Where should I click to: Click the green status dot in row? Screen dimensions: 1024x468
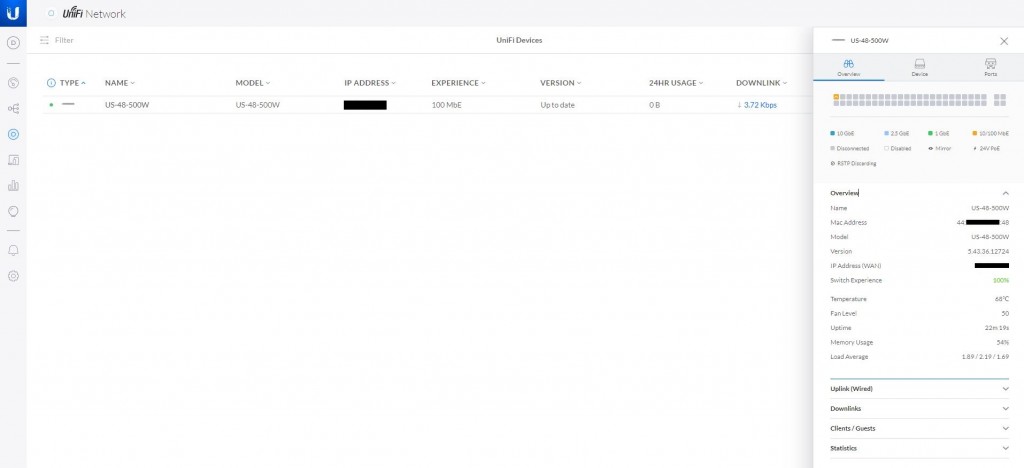point(51,105)
